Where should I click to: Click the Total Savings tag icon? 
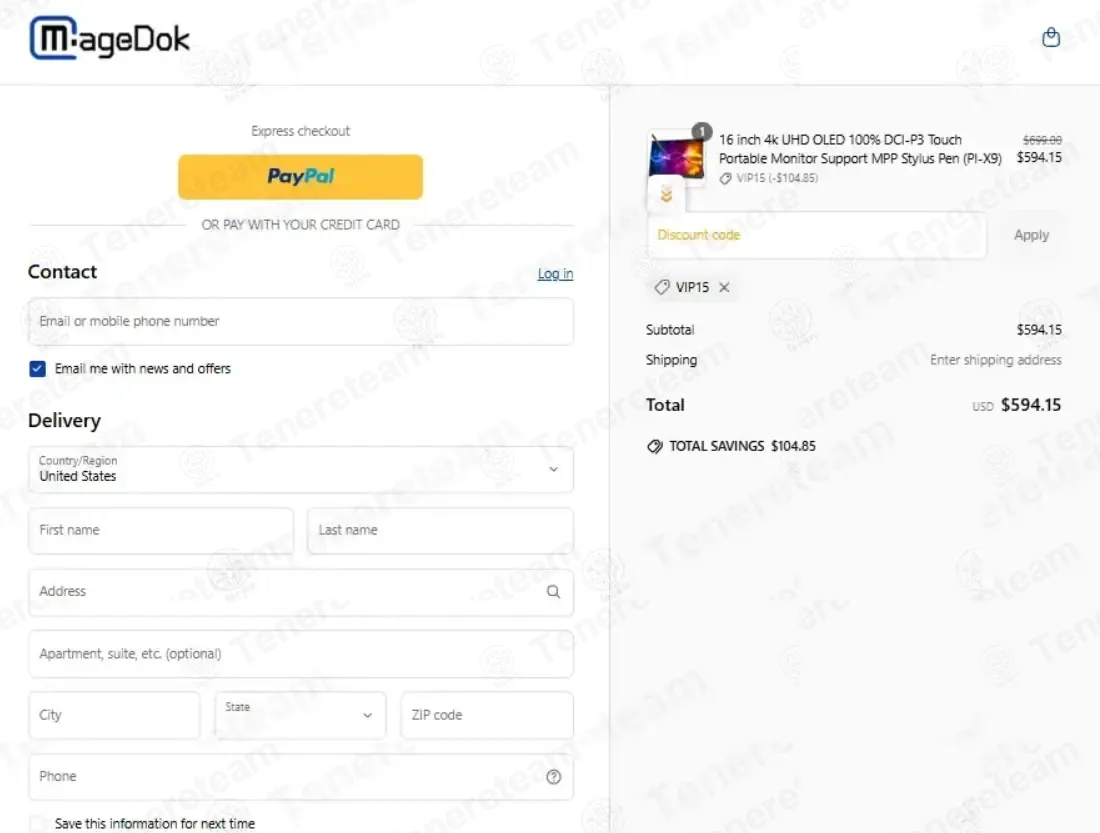coord(655,446)
